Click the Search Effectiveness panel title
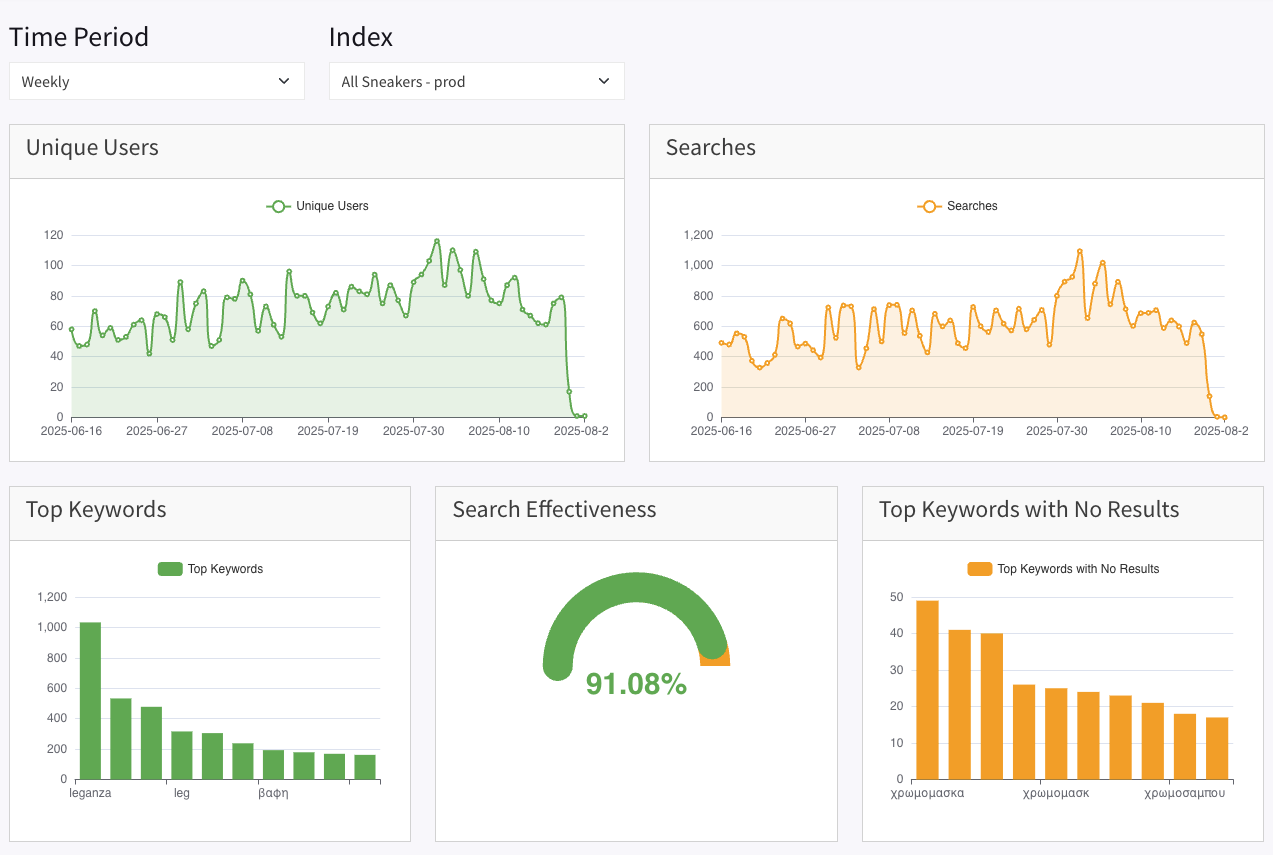The height and width of the screenshot is (855, 1273). coord(555,510)
